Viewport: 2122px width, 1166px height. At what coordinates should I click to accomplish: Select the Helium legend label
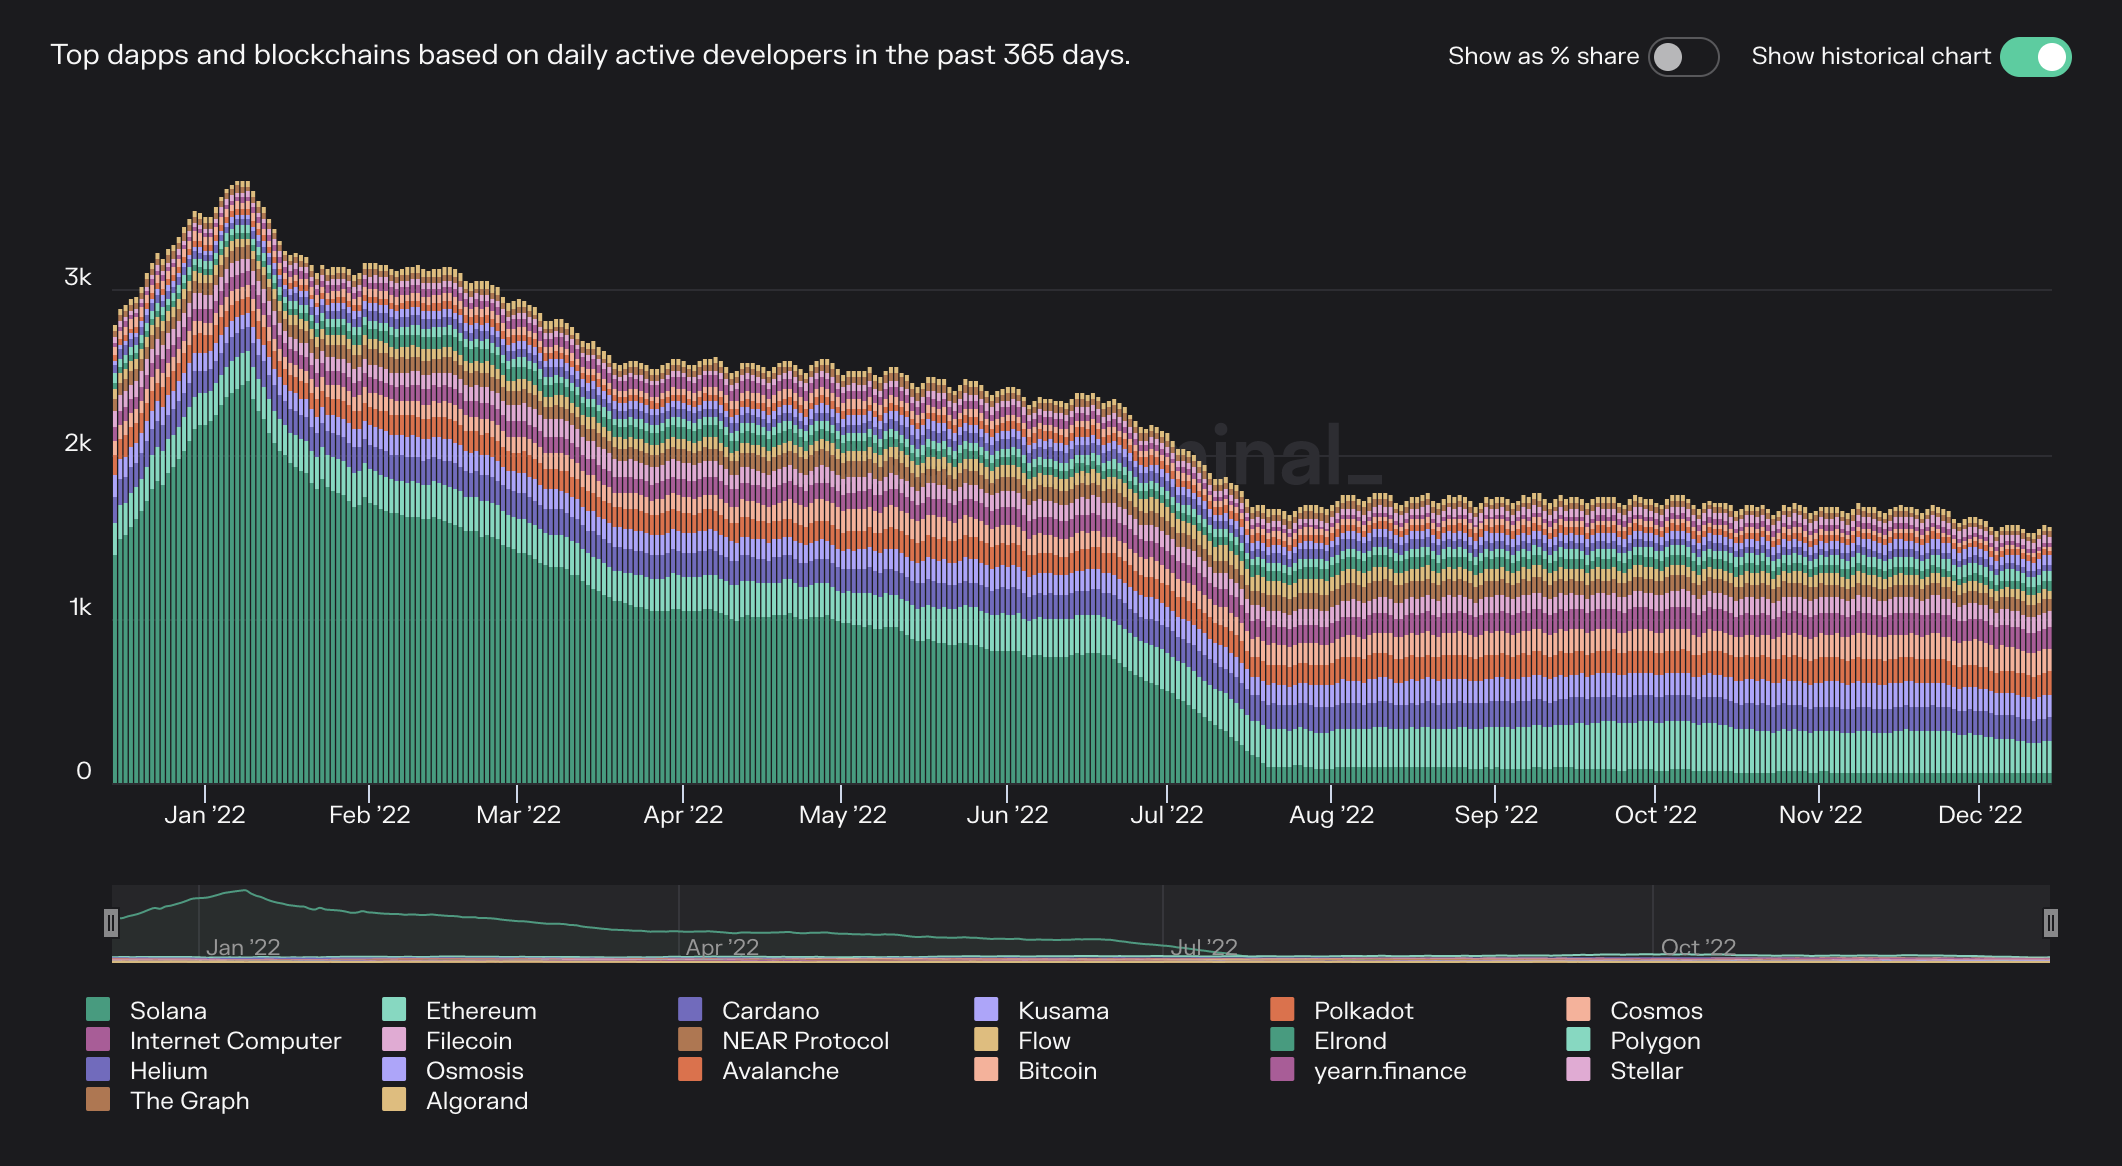169,1071
